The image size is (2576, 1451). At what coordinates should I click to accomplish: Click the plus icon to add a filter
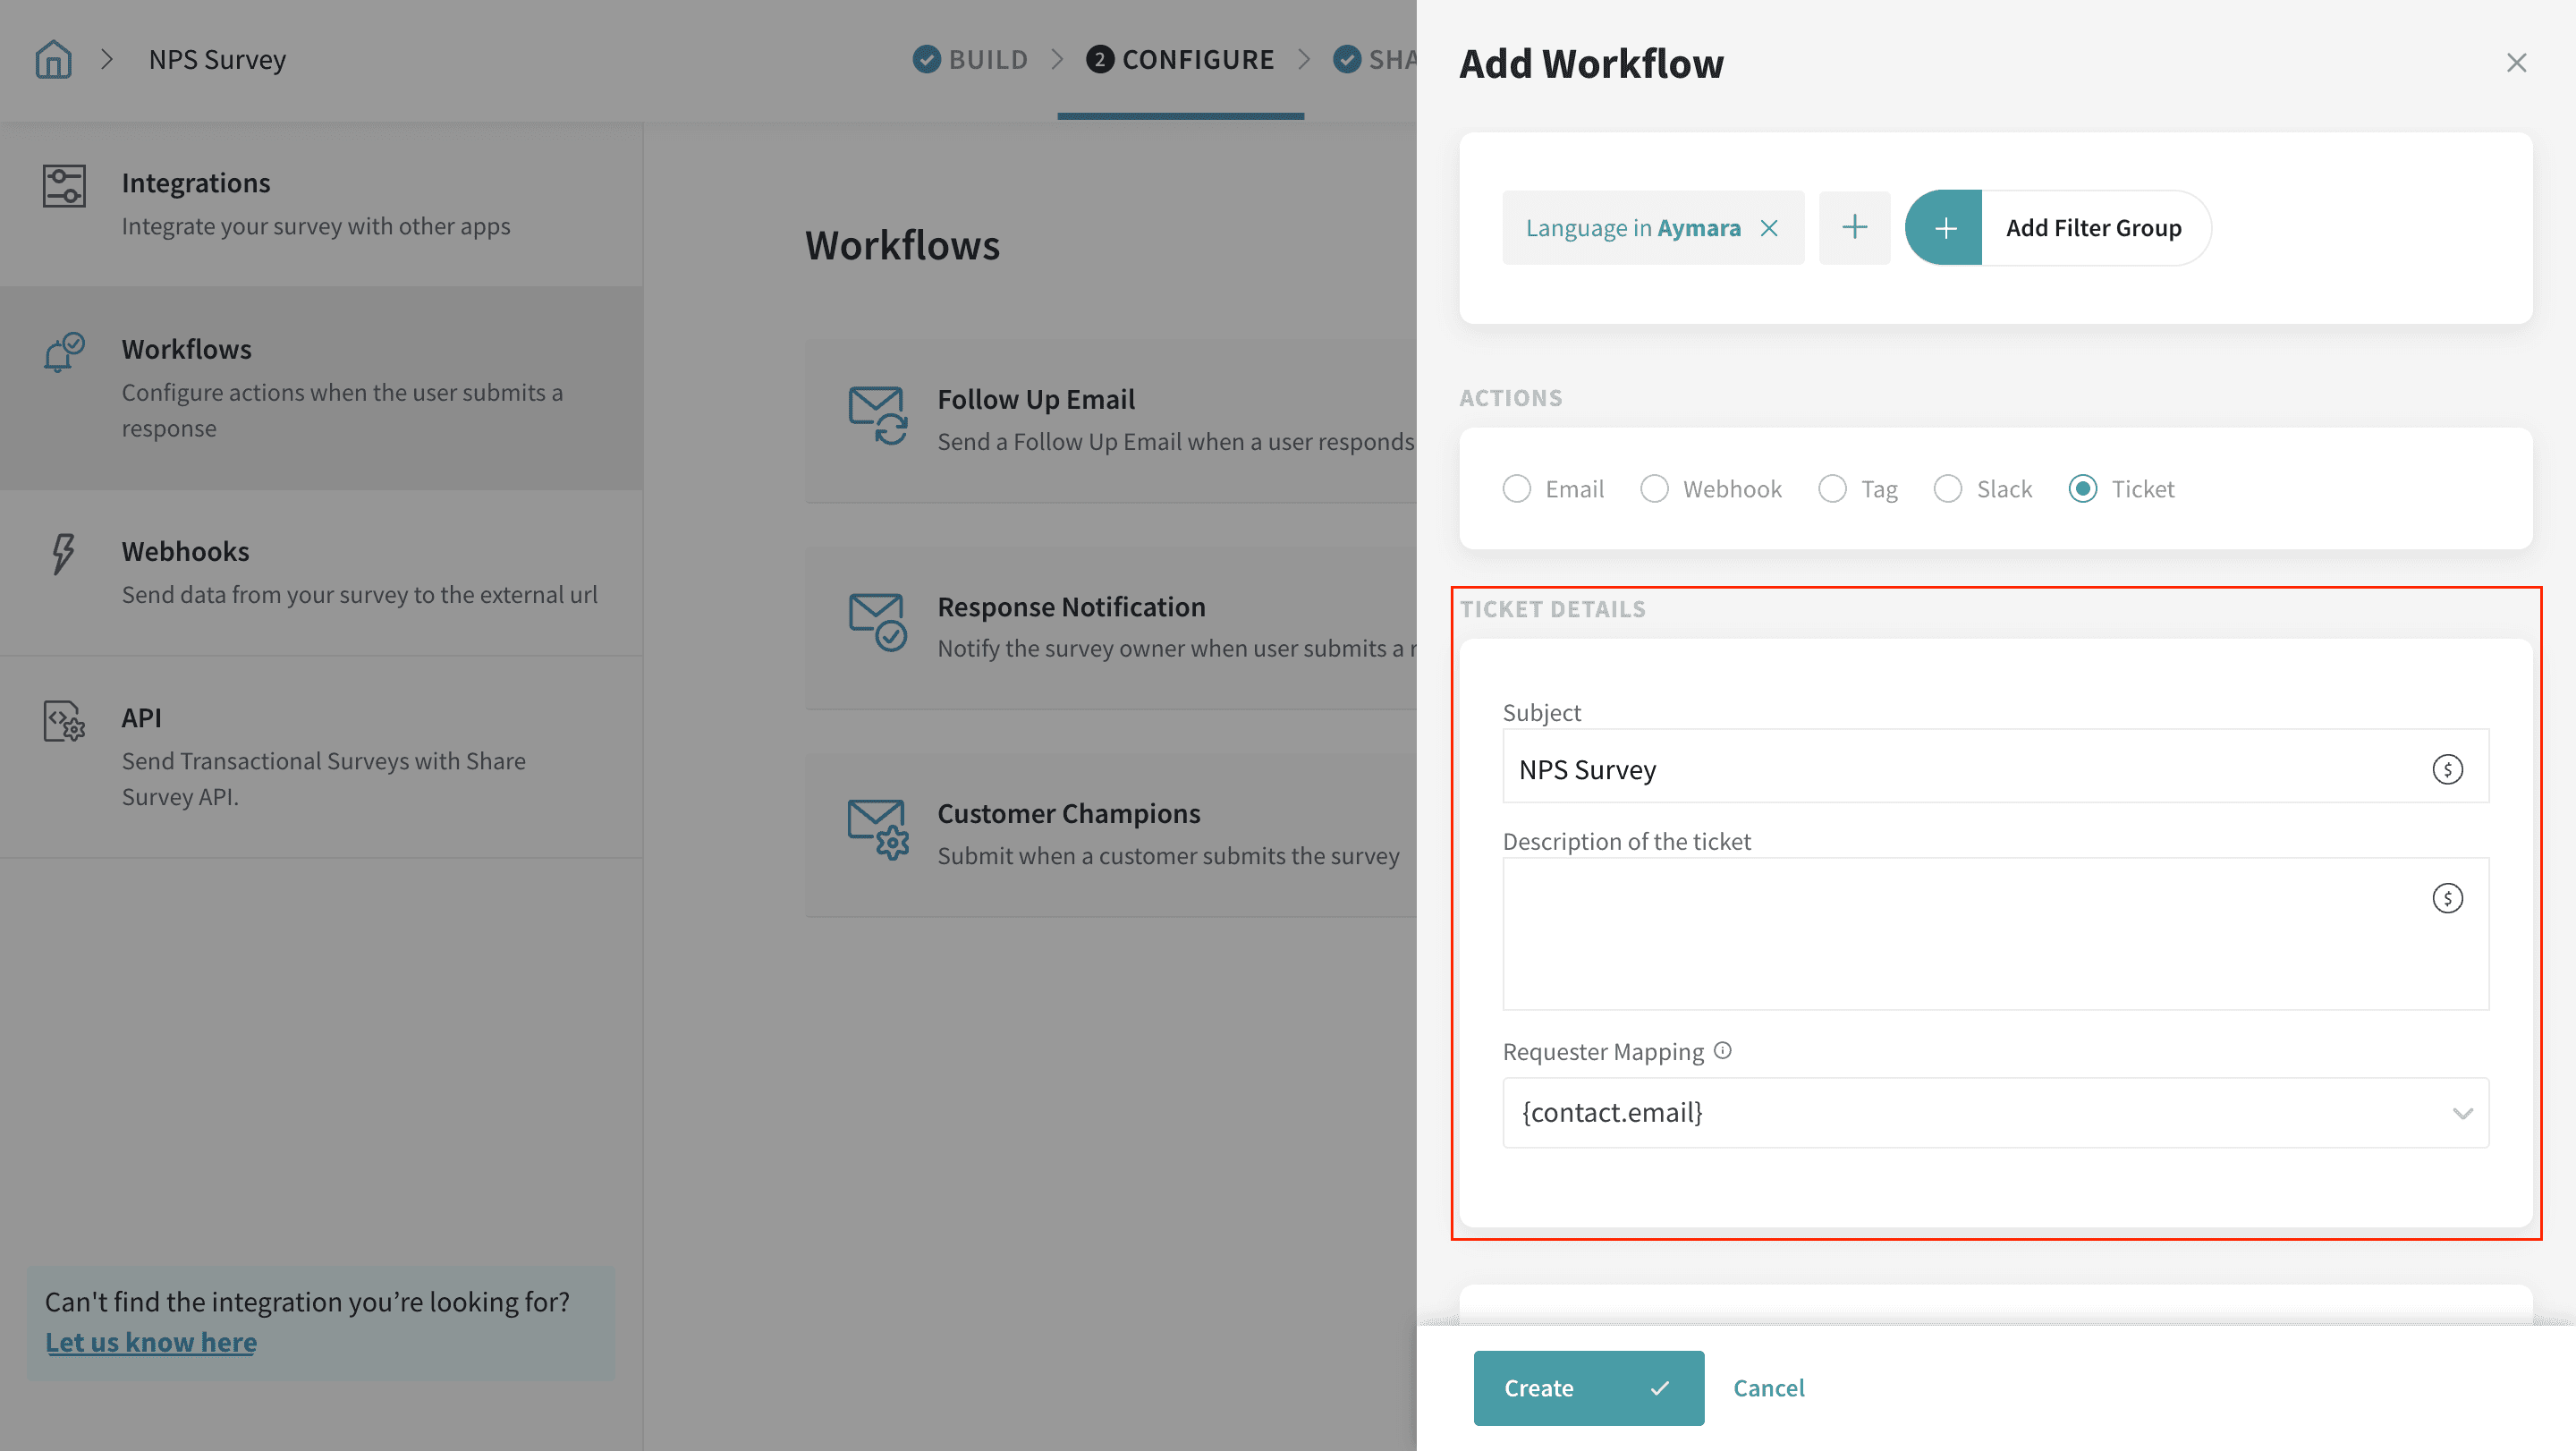(x=1854, y=228)
